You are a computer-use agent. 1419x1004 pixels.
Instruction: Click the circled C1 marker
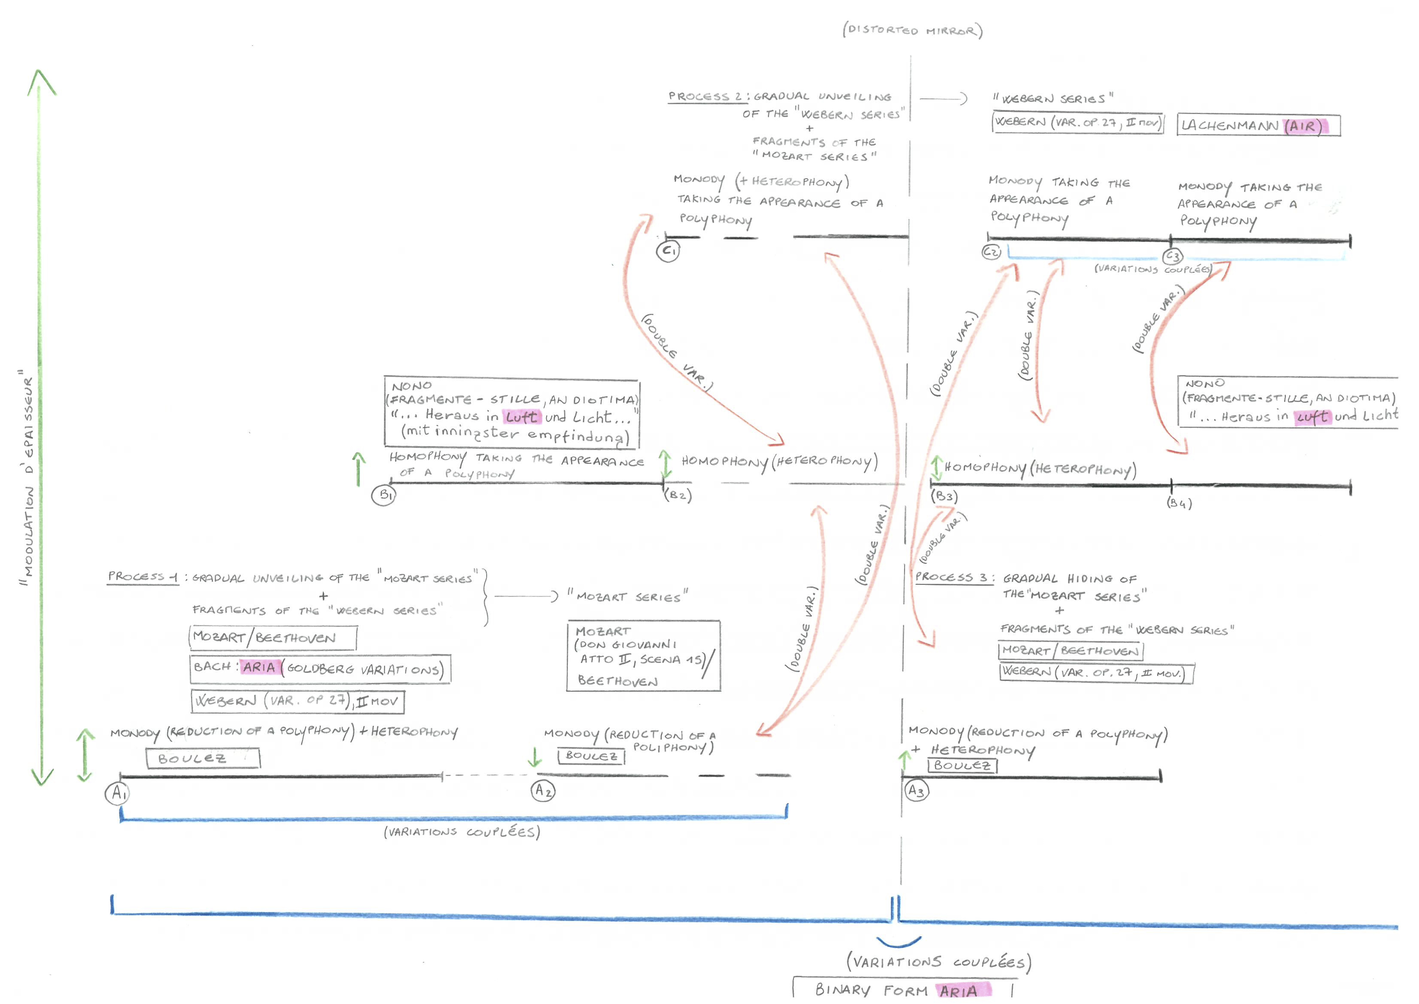click(668, 251)
